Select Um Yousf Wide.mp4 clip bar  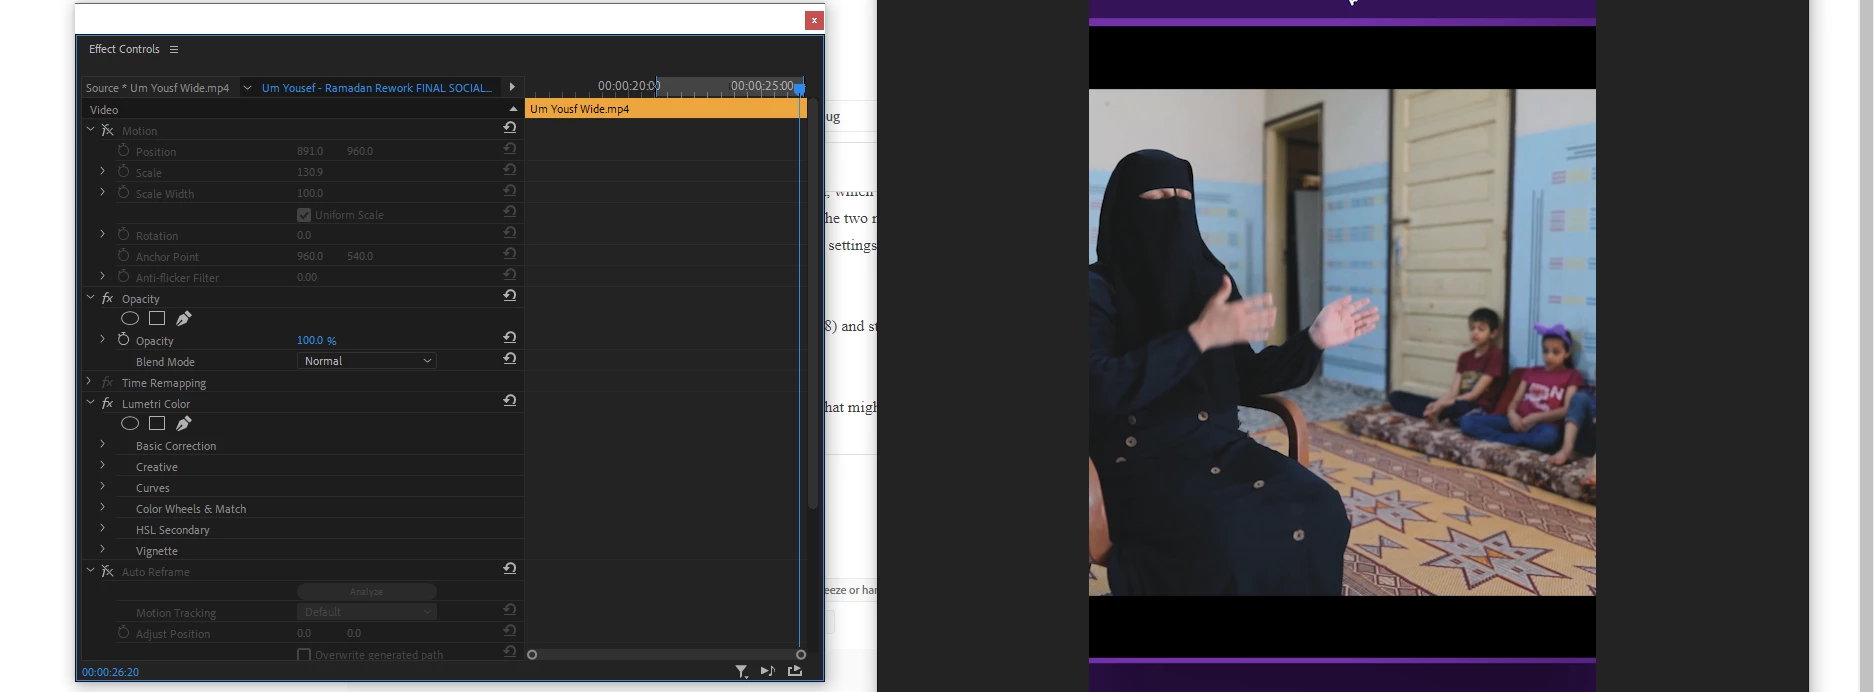point(666,109)
